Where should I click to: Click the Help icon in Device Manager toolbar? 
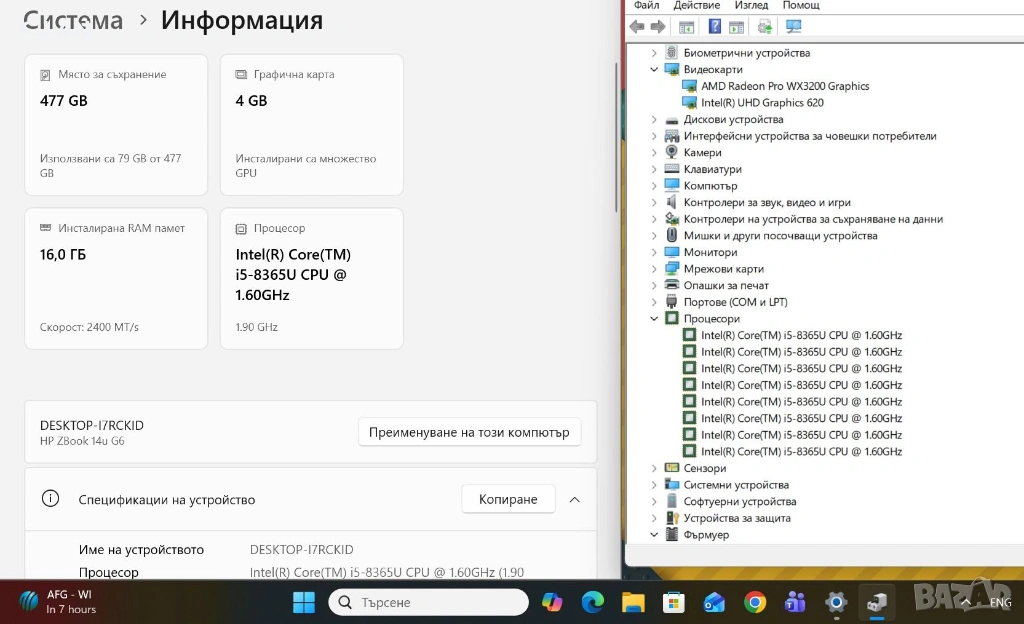tap(715, 27)
